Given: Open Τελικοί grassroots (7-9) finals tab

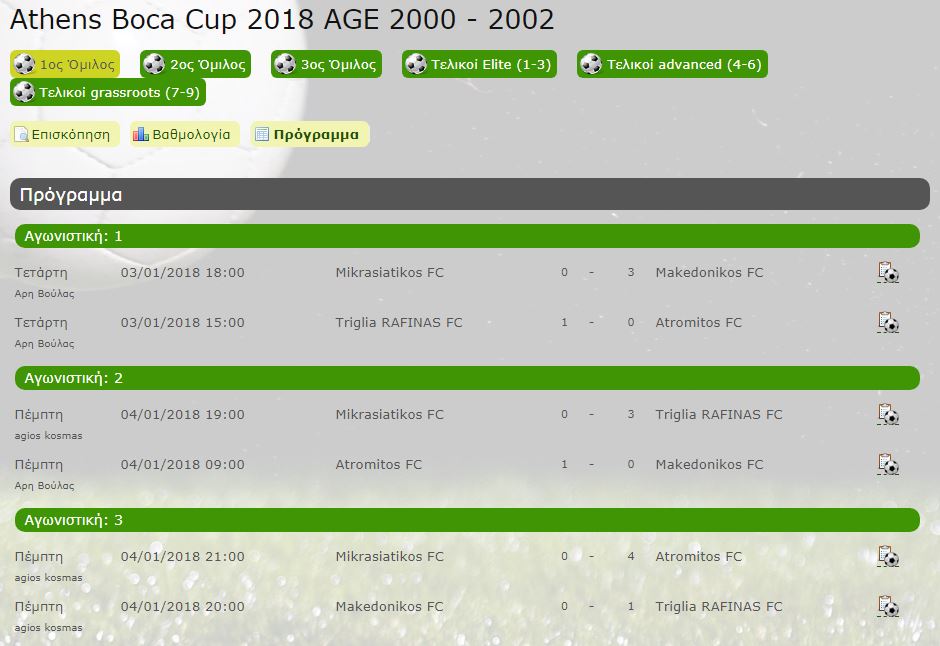Looking at the screenshot, I should 108,92.
